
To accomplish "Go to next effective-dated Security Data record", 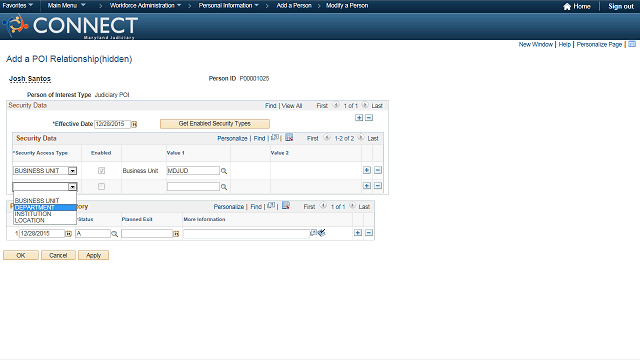I will pos(365,105).
